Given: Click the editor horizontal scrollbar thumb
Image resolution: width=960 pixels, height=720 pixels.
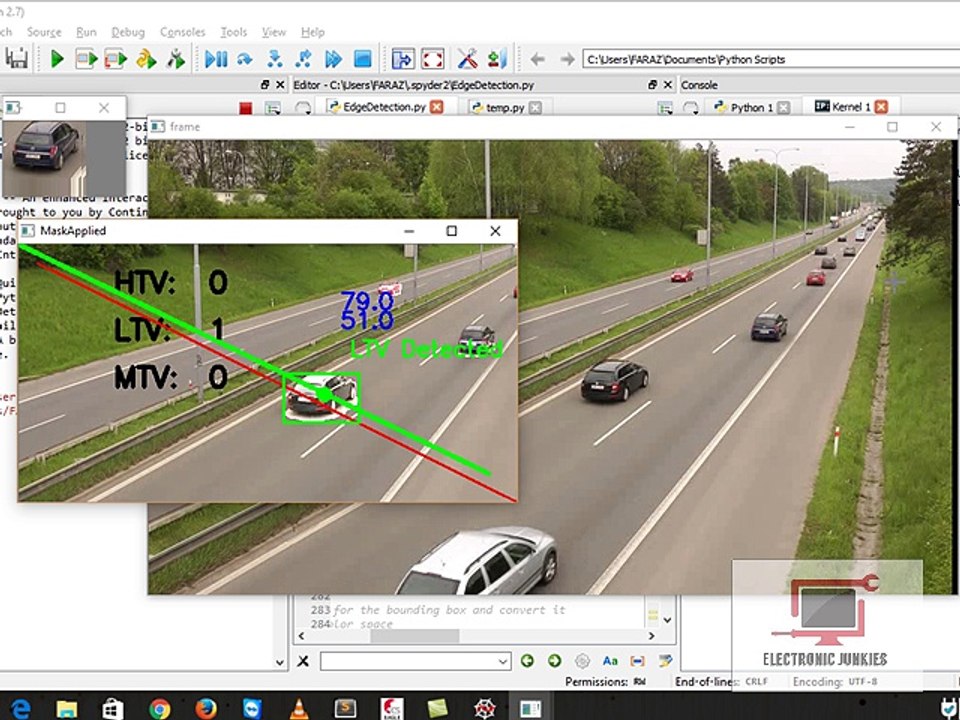Looking at the screenshot, I should (x=414, y=636).
